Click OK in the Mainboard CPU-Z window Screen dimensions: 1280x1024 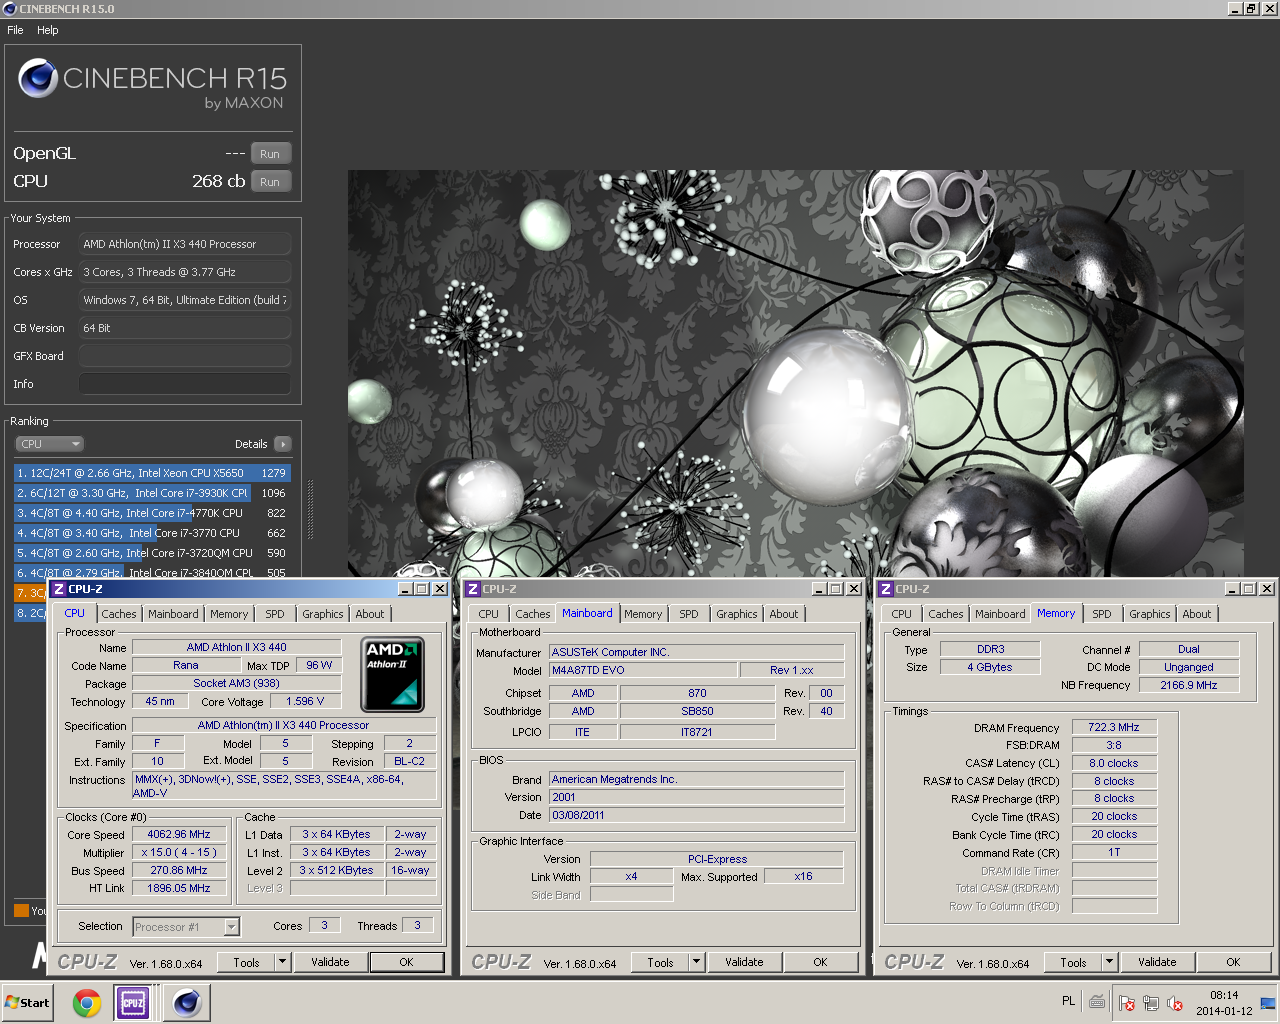pyautogui.click(x=820, y=962)
